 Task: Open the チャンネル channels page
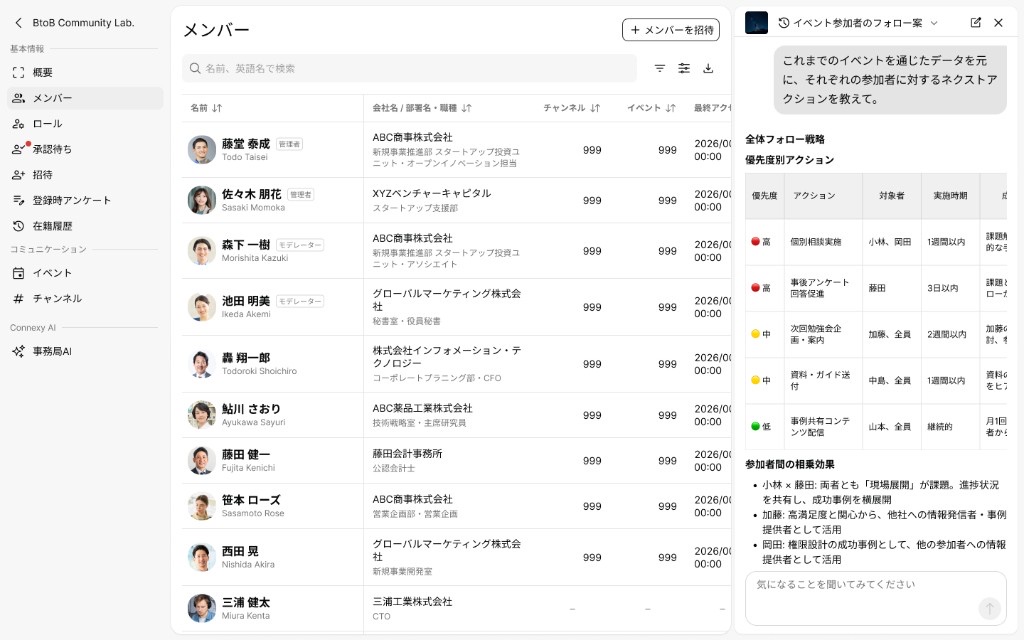click(x=85, y=298)
